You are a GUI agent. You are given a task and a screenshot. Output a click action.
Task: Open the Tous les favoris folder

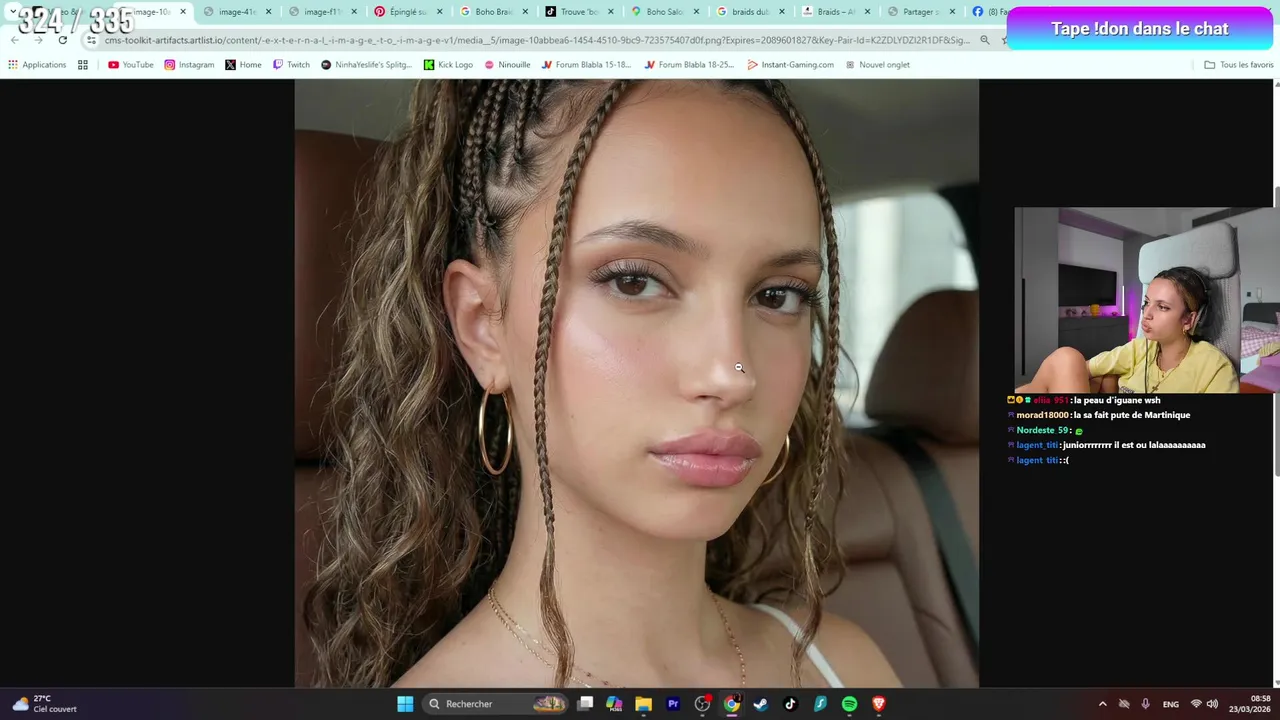1239,65
